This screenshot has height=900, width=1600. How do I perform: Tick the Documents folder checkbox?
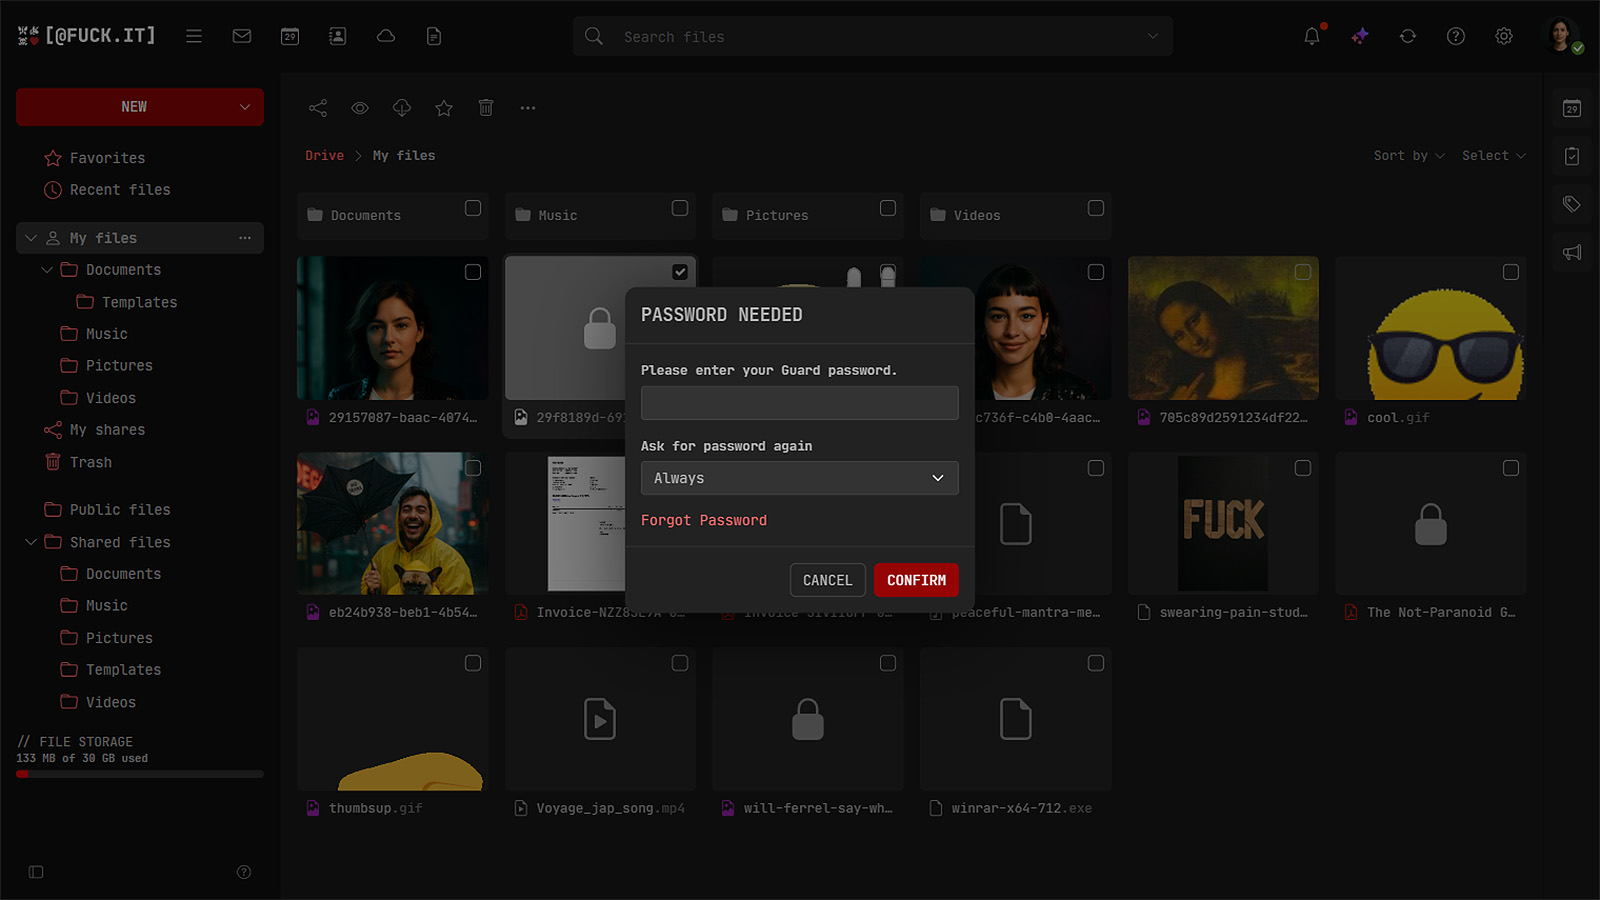473,208
